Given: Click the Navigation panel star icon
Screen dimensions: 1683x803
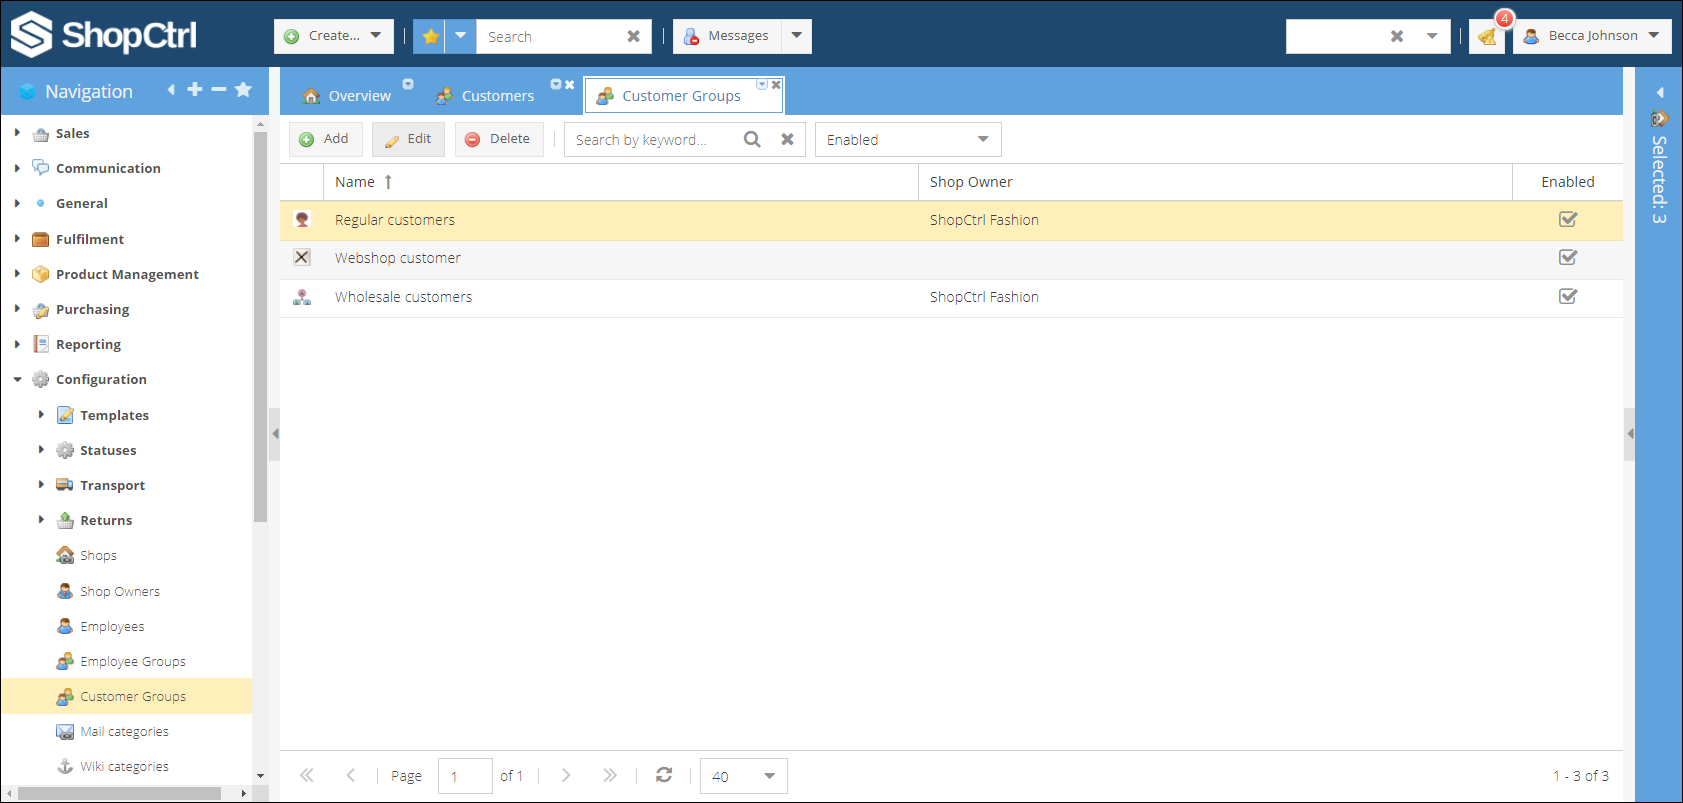Looking at the screenshot, I should click(x=243, y=90).
